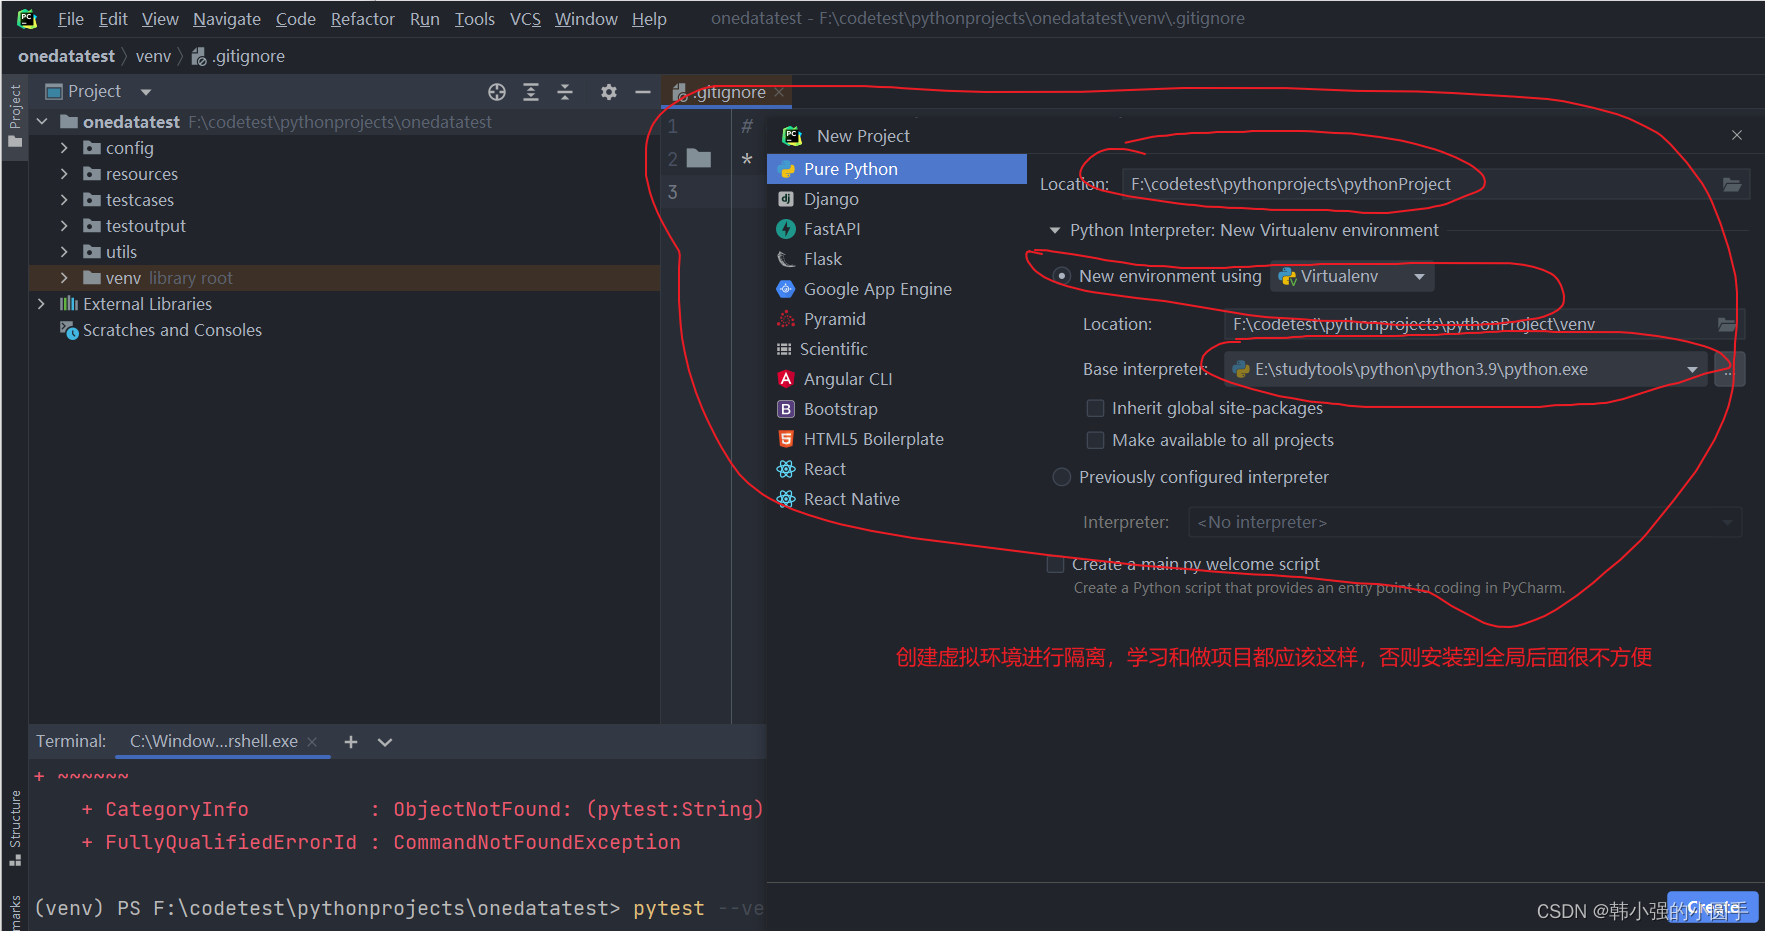Open terminal tab options chevron

pos(385,742)
